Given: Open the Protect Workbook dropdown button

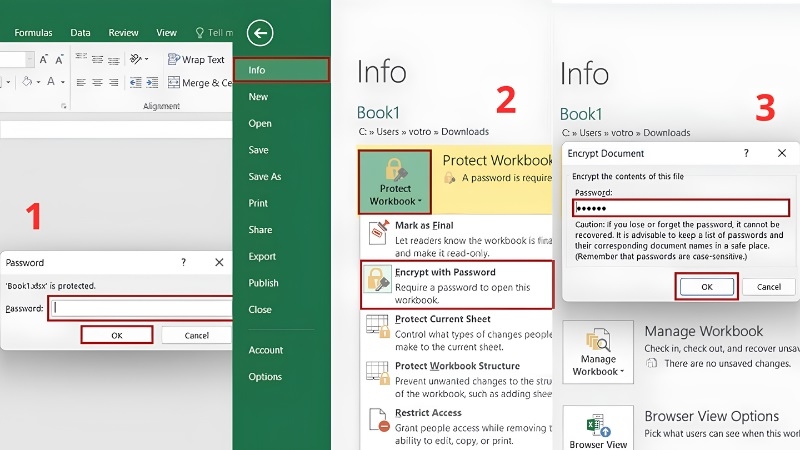Looking at the screenshot, I should click(395, 182).
